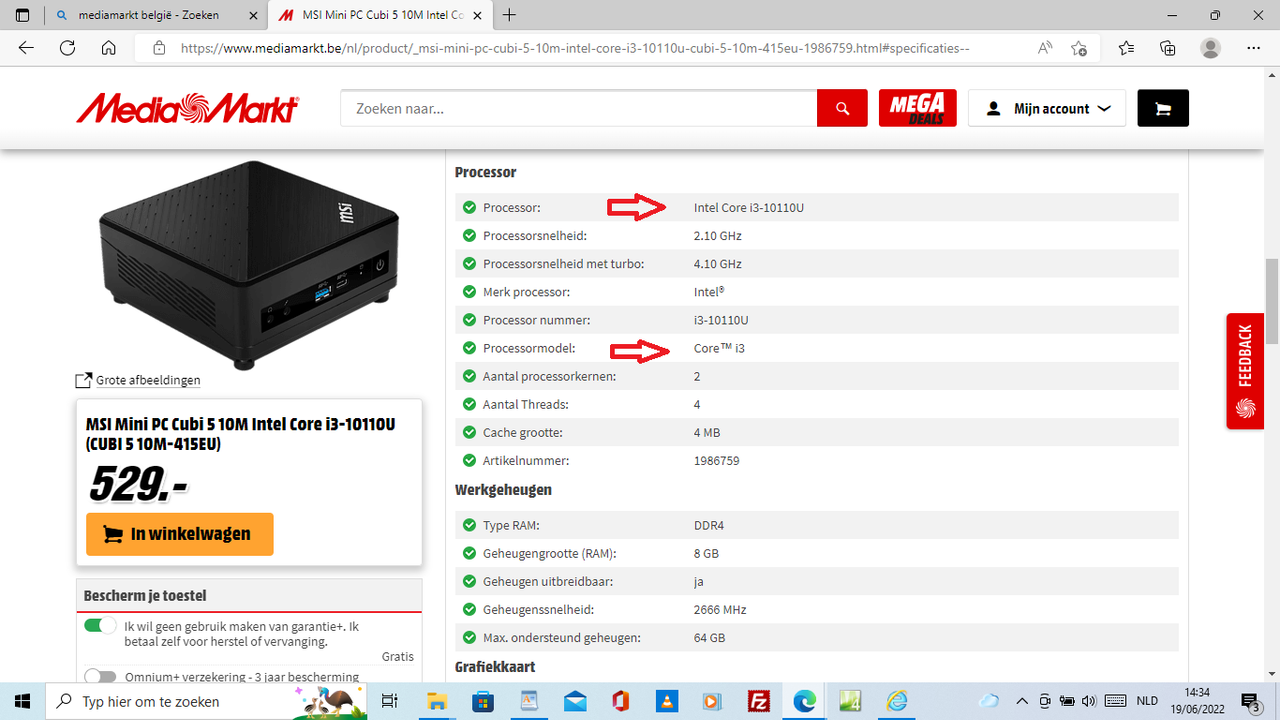The height and width of the screenshot is (720, 1280).
Task: Open the Mega Deals banner
Action: coord(917,108)
